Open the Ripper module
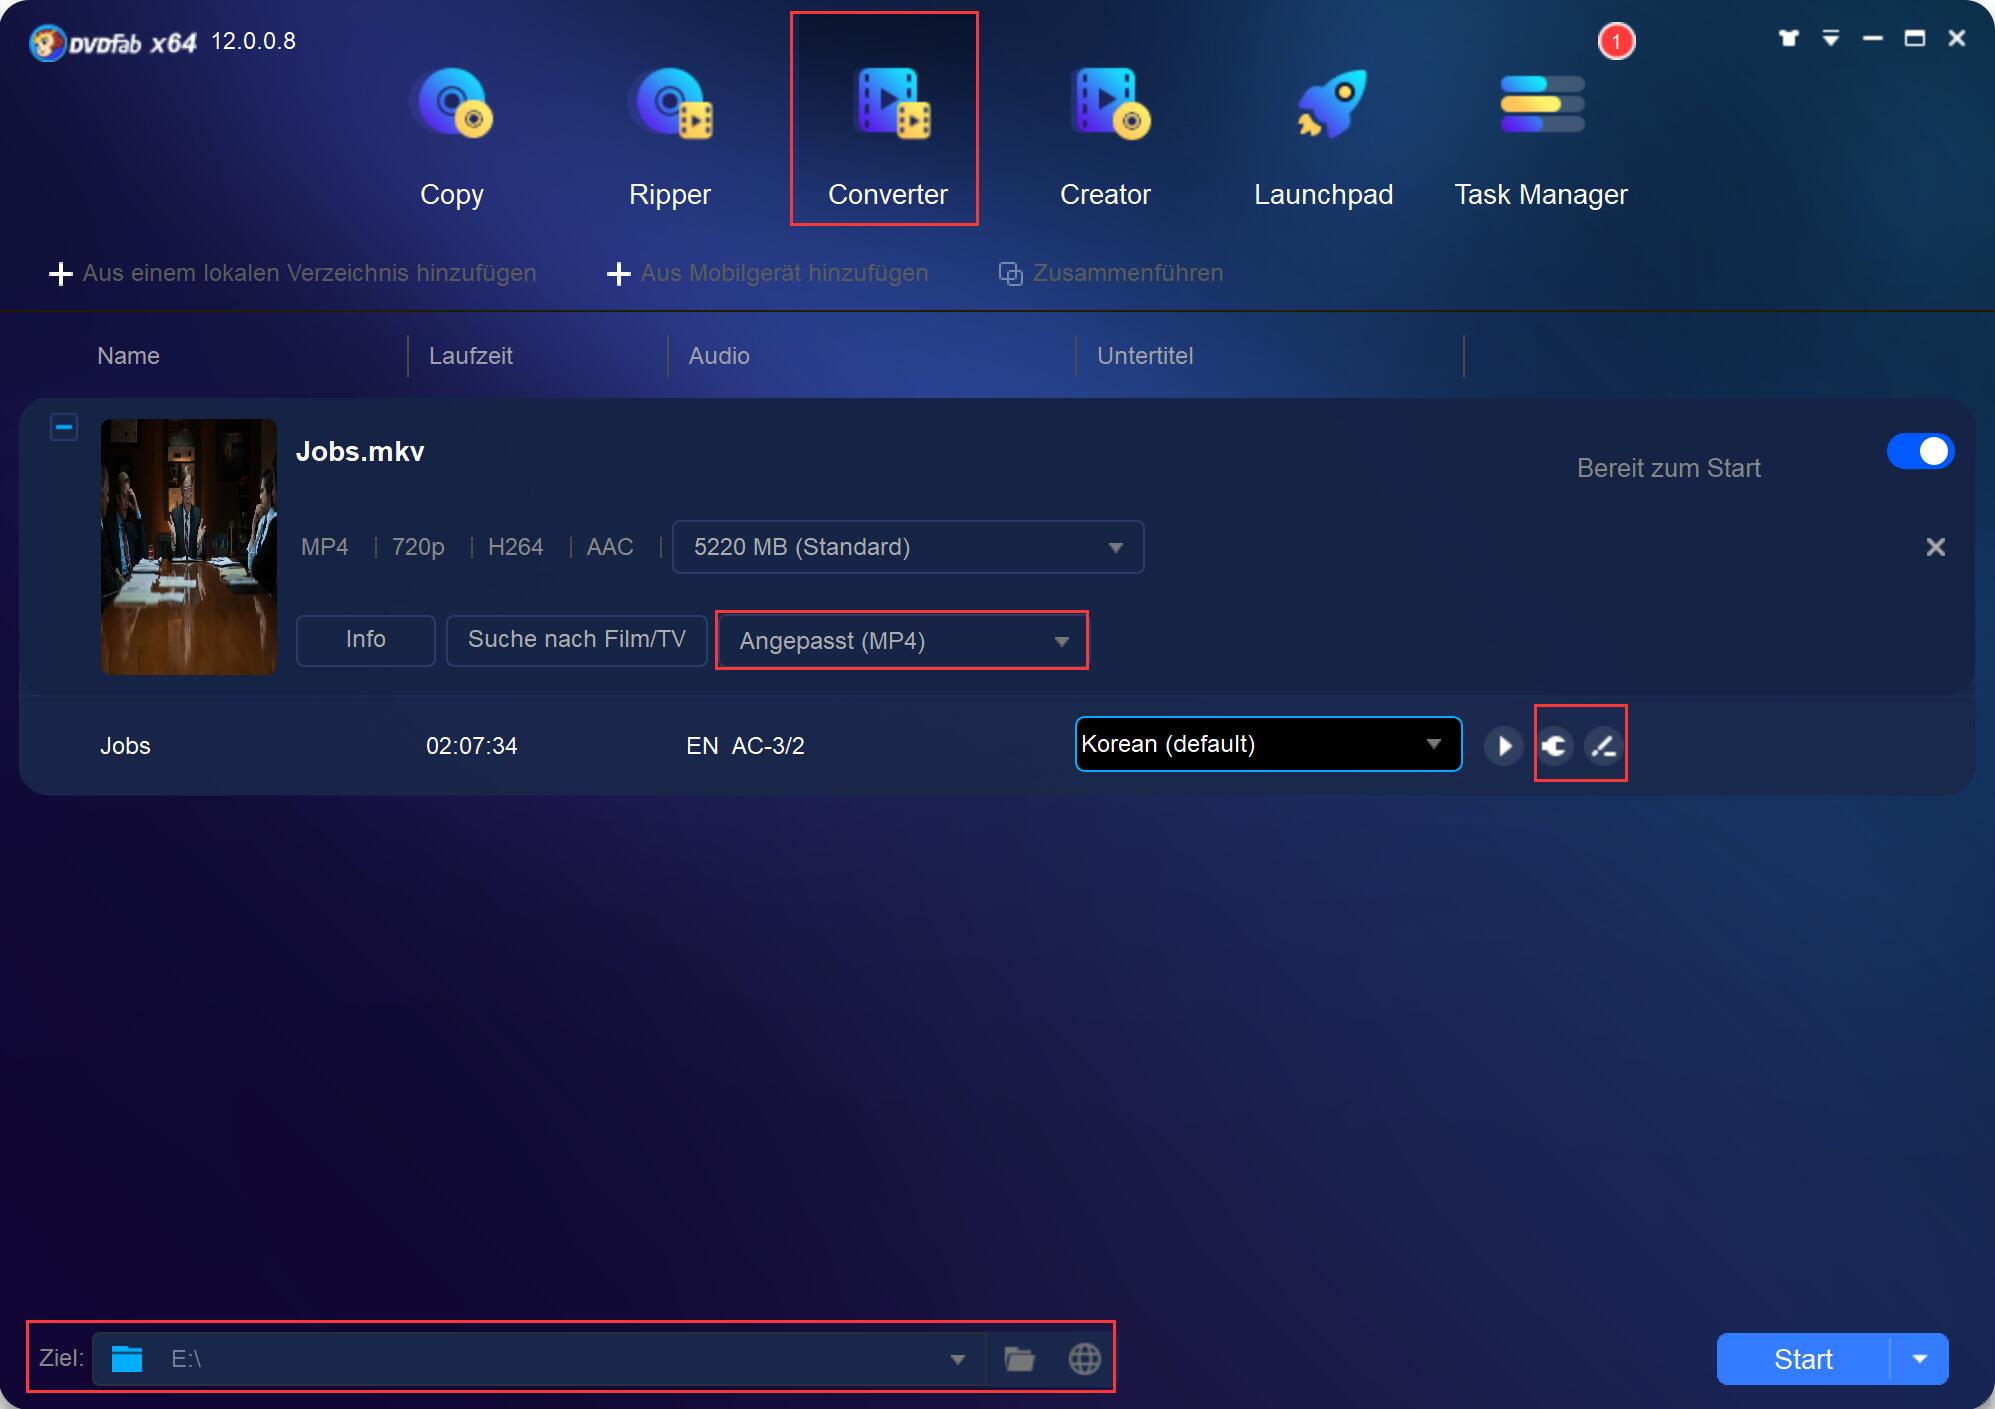The height and width of the screenshot is (1409, 1995). coord(670,137)
